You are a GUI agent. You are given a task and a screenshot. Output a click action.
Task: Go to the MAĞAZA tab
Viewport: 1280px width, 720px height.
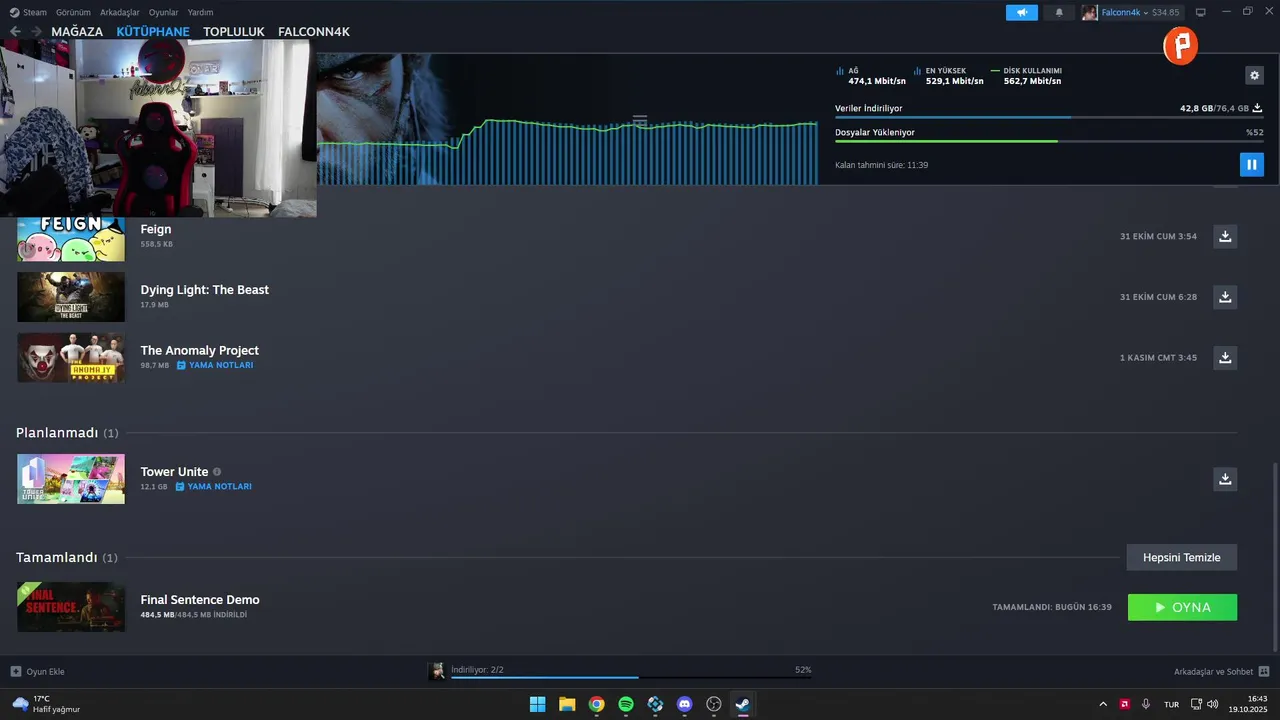pyautogui.click(x=77, y=32)
